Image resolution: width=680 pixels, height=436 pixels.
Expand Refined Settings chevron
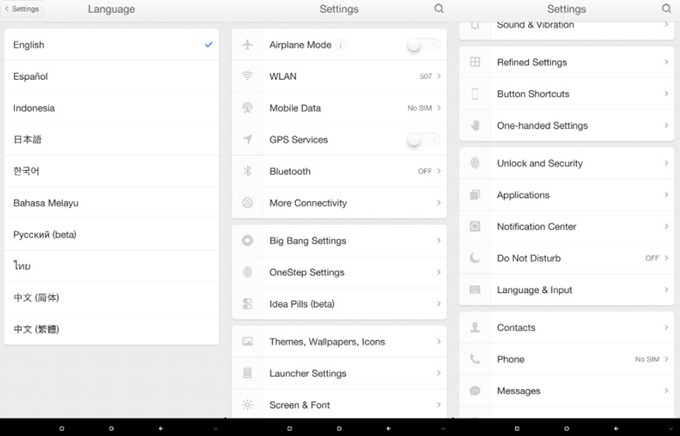666,62
